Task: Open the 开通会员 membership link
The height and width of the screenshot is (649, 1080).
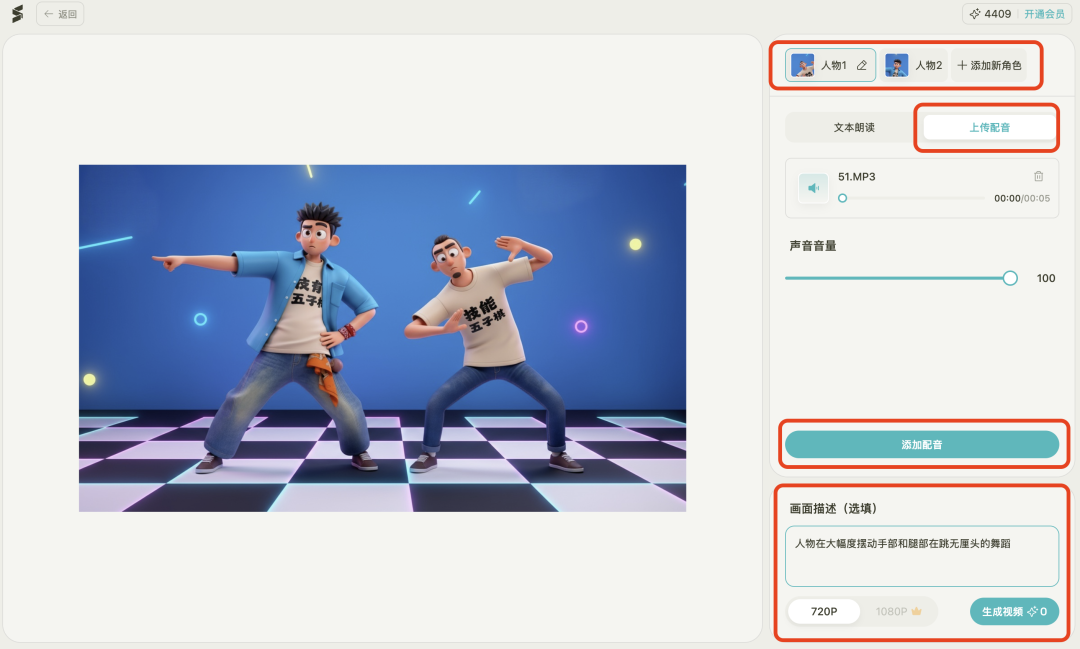Action: [1043, 14]
